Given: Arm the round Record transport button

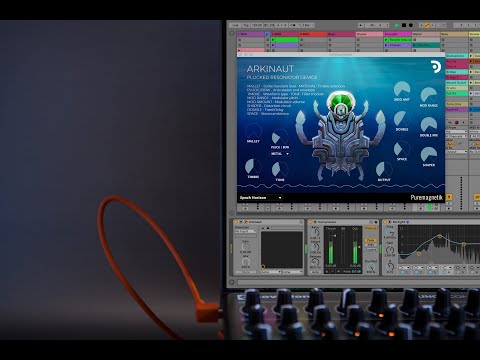Looking at the screenshot, I should tap(411, 25).
